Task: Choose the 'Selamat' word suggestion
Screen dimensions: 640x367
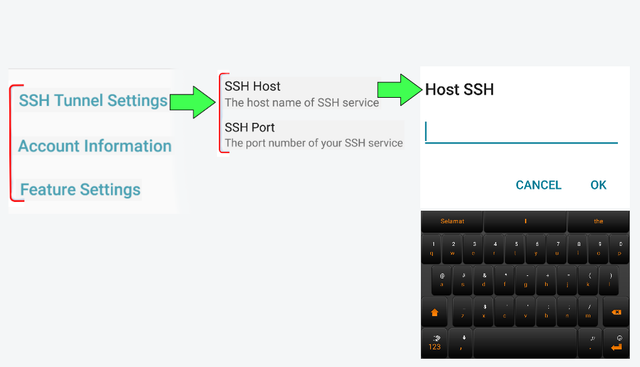Action: tap(452, 221)
